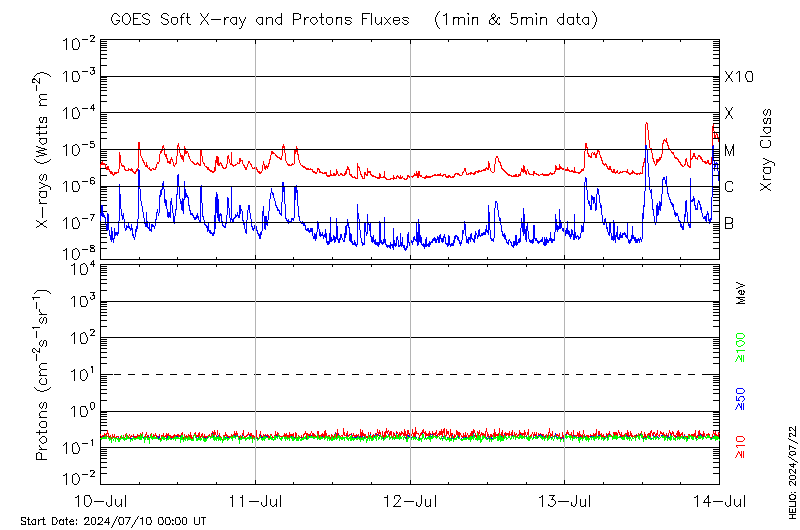Image resolution: width=800 pixels, height=530 pixels.
Task: Click the B class label on right axis
Action: (x=730, y=222)
